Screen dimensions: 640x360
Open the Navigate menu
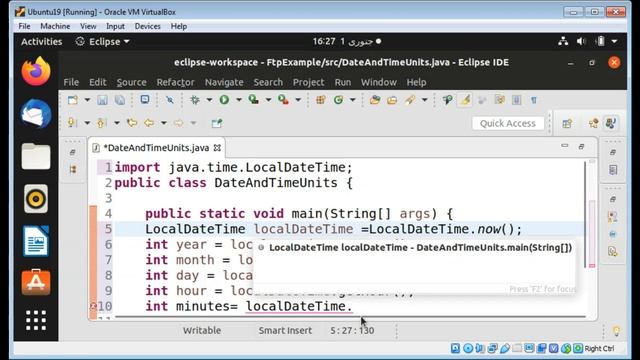(224, 82)
